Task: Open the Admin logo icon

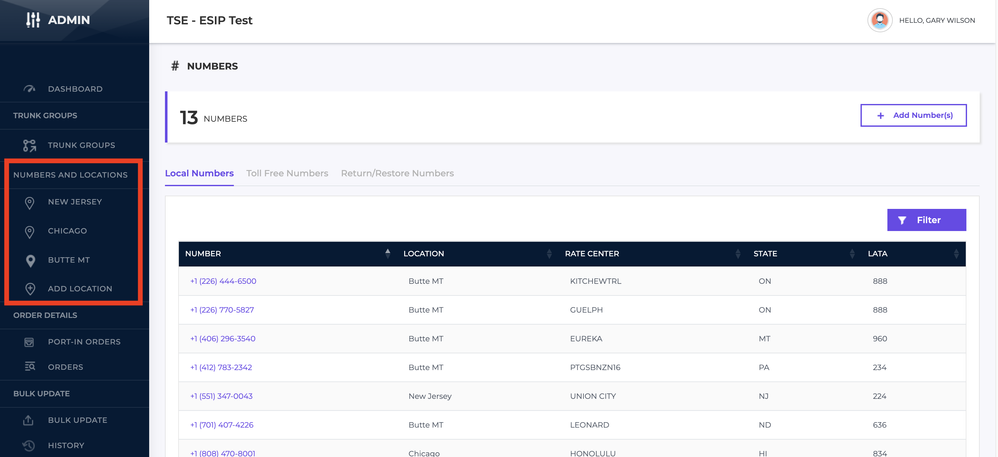Action: point(32,20)
